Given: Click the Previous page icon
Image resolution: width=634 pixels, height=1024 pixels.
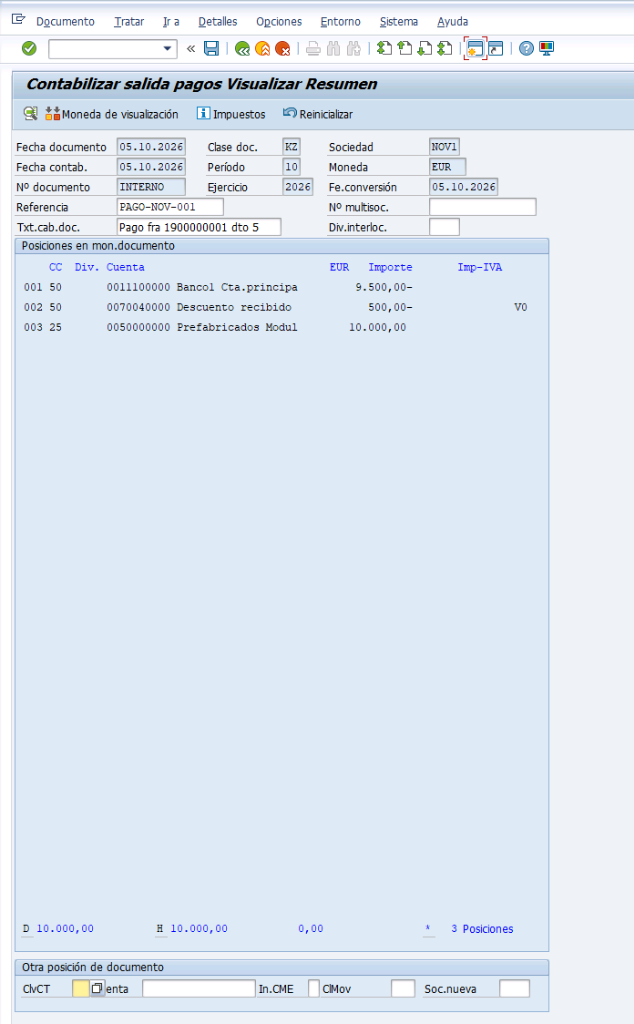Looking at the screenshot, I should 405,48.
